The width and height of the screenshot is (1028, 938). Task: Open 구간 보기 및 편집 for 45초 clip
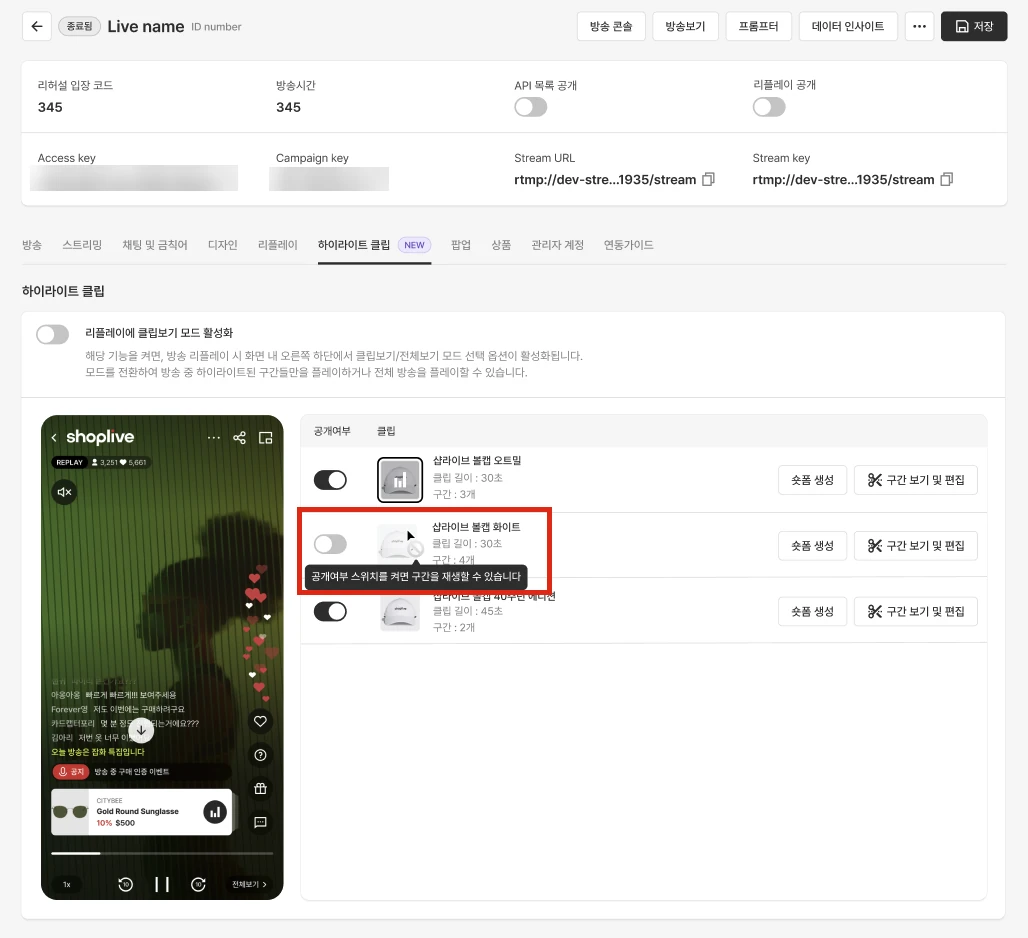(x=915, y=611)
